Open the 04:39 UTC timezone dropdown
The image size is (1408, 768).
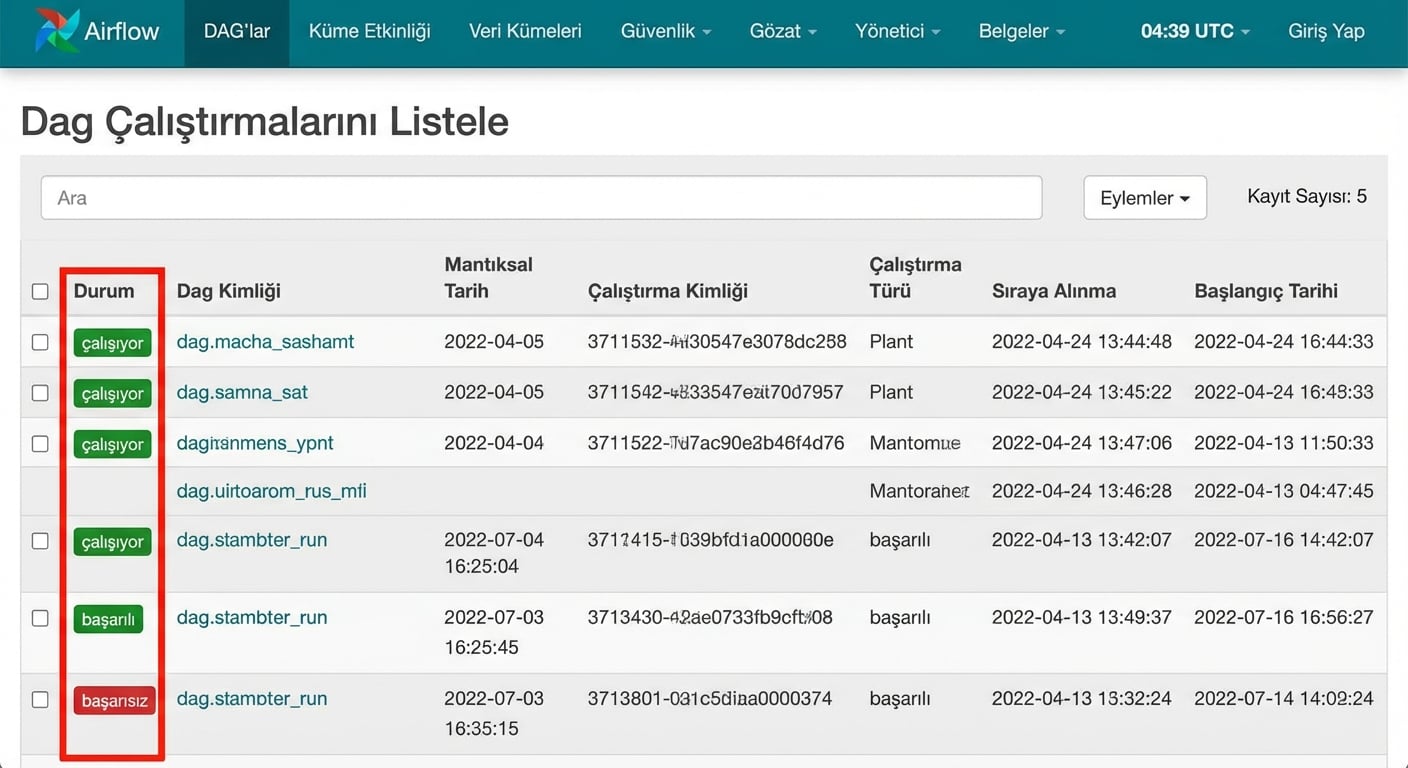[x=1195, y=31]
